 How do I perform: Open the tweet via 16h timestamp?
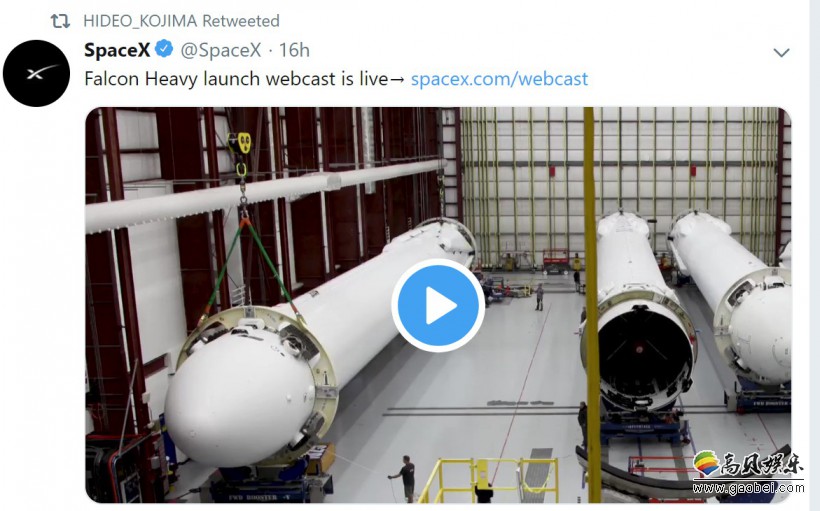[294, 50]
